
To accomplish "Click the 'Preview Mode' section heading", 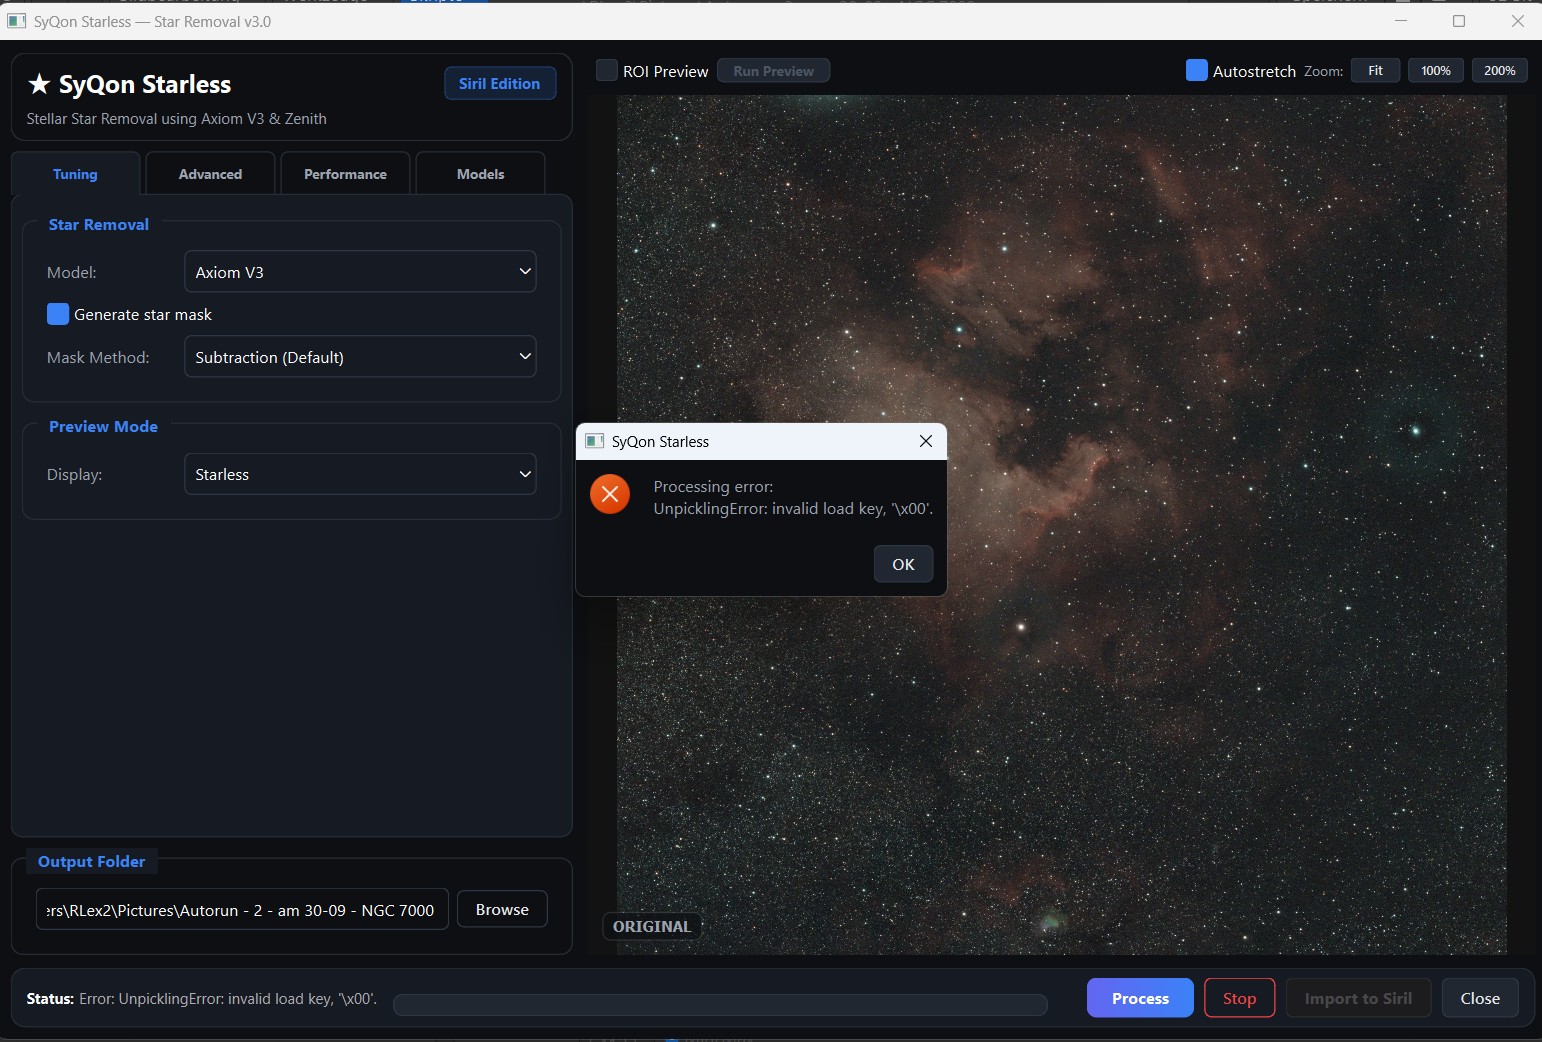I will pyautogui.click(x=103, y=426).
